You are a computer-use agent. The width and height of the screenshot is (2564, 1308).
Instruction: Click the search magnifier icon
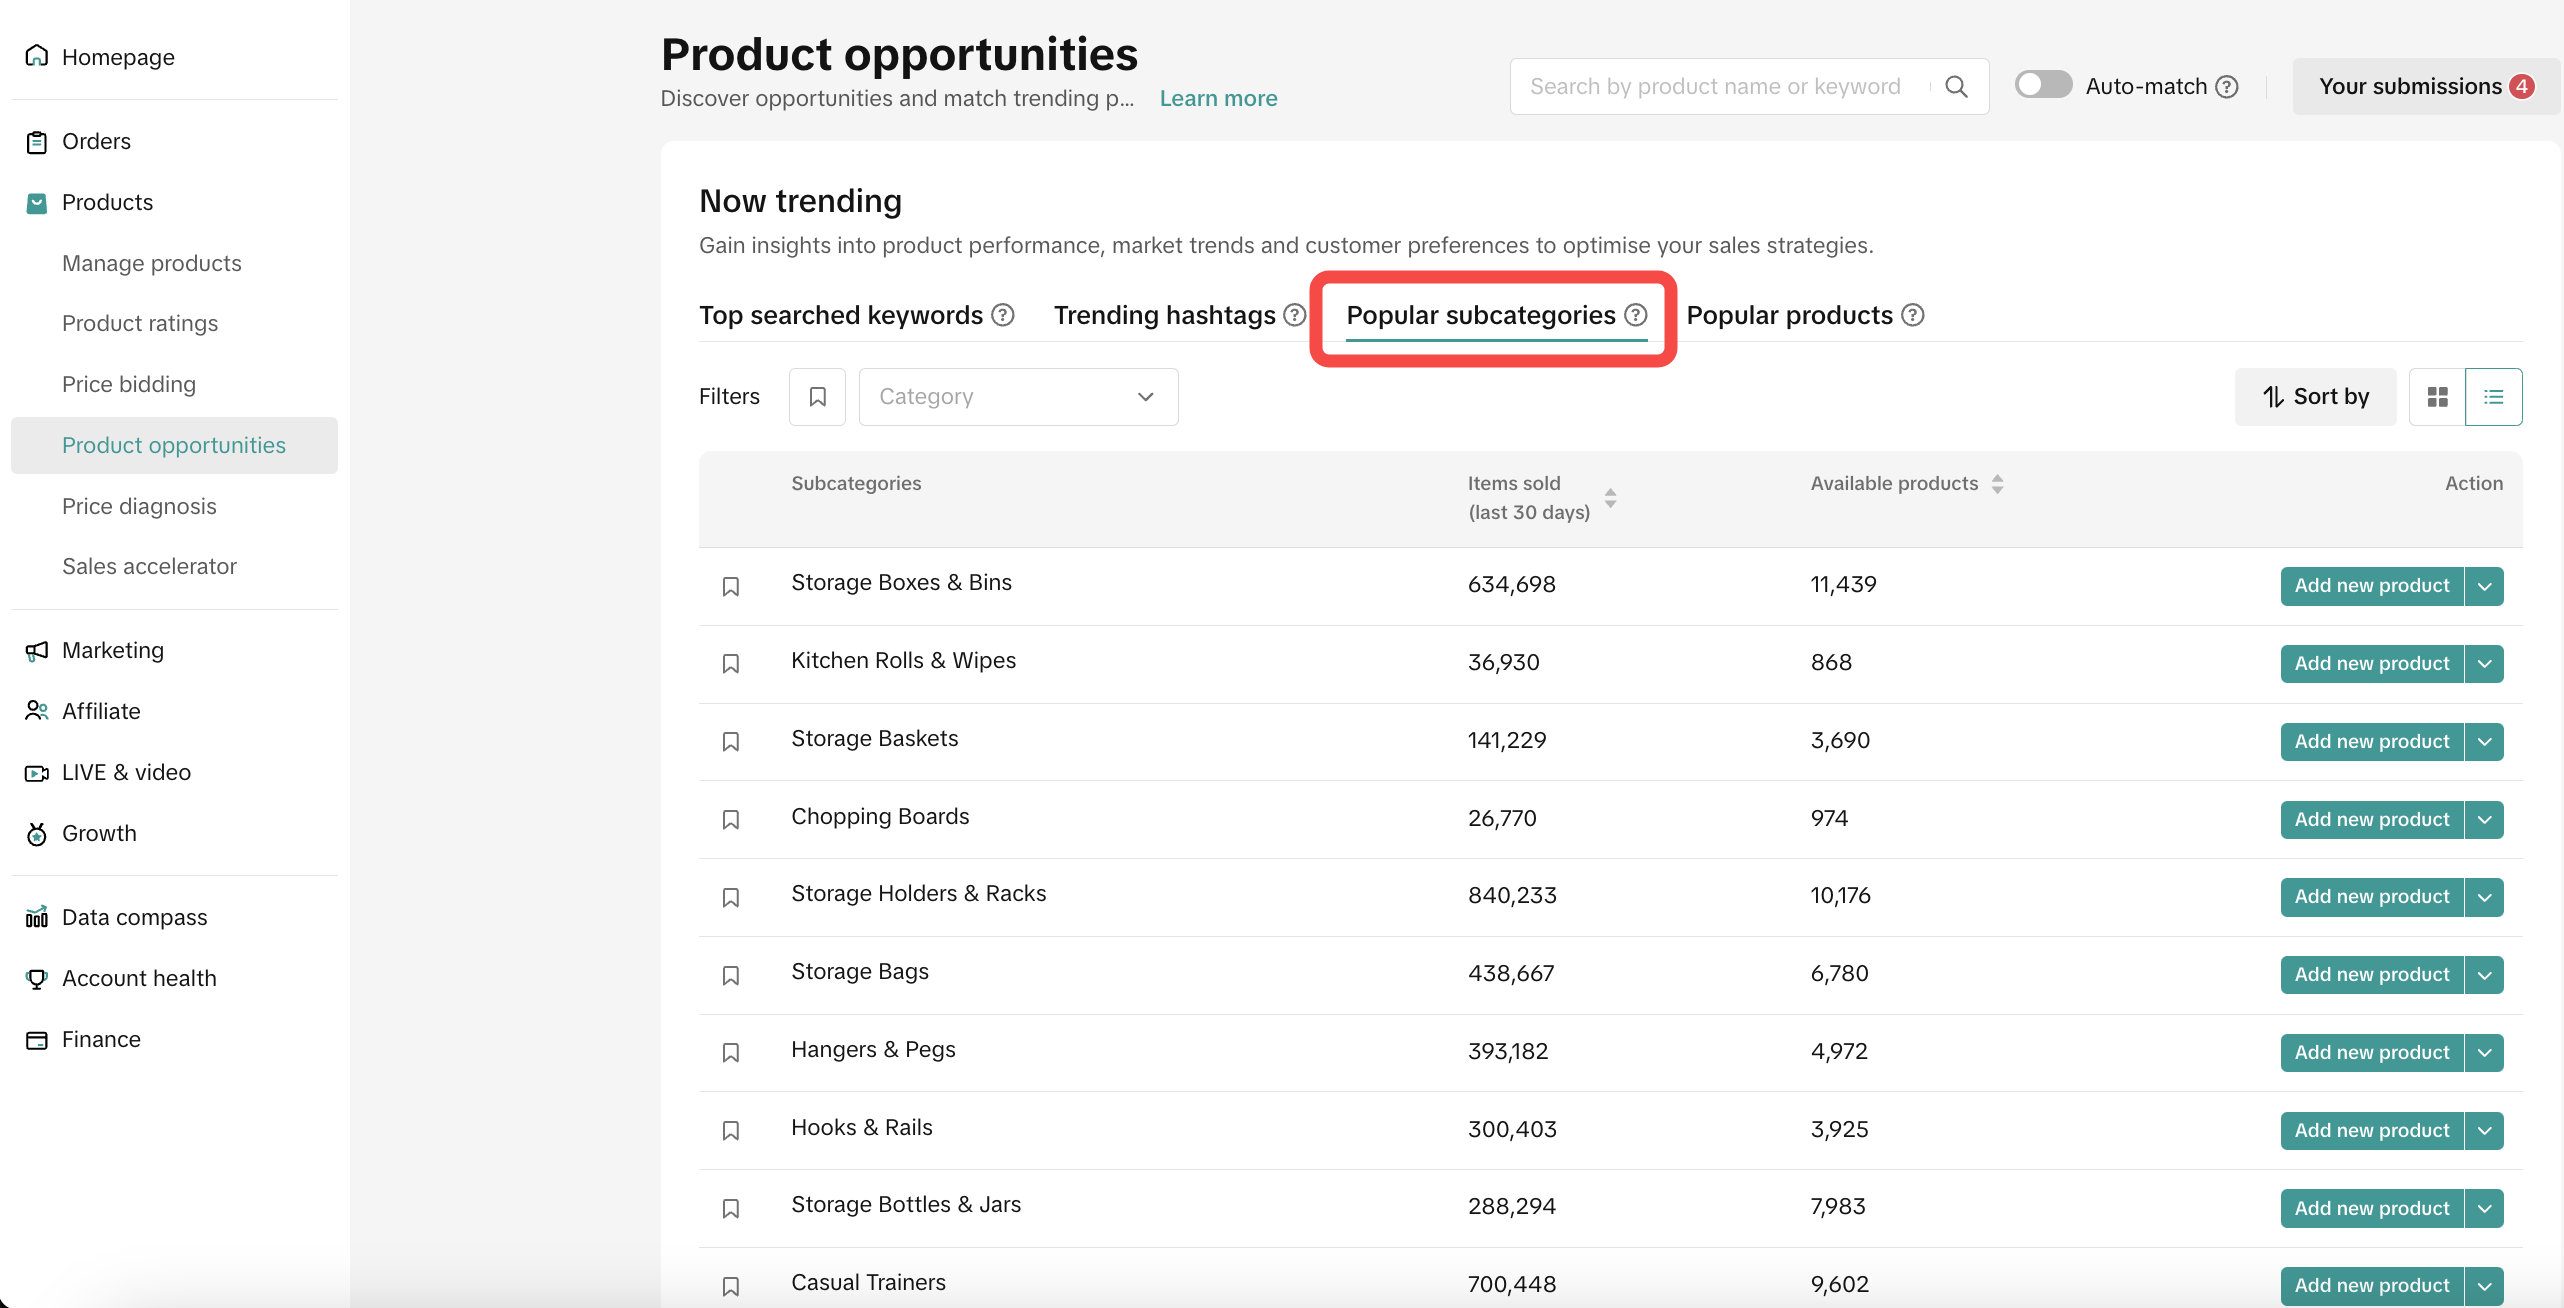[1956, 87]
